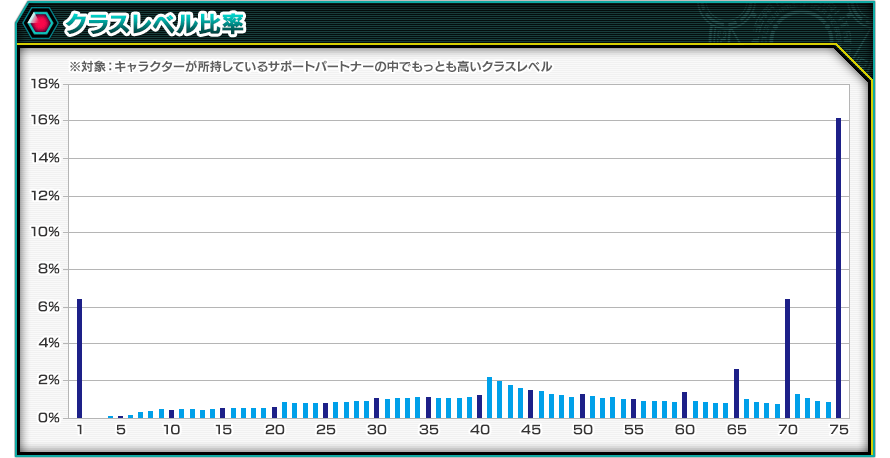Click the 8% y-axis label

pos(48,269)
